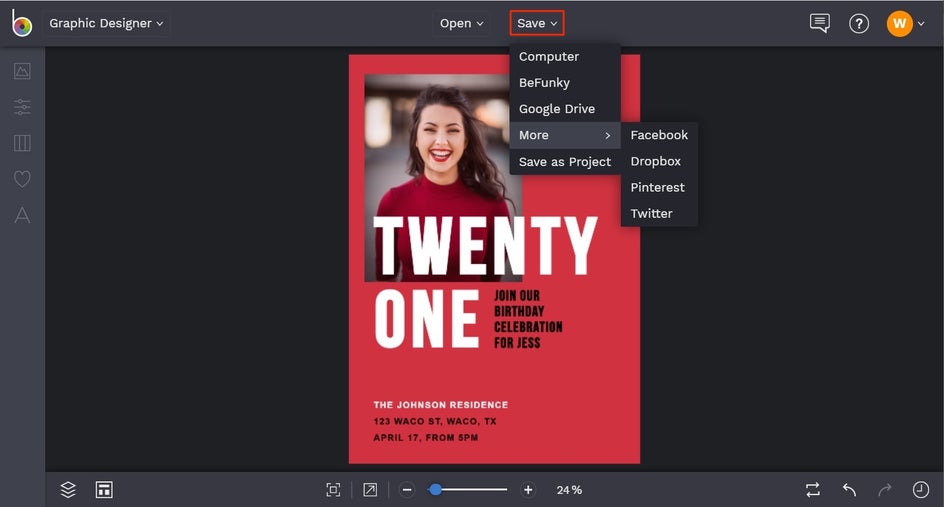The image size is (944, 507).
Task: Click the fit-to-screen icon
Action: [x=333, y=490]
